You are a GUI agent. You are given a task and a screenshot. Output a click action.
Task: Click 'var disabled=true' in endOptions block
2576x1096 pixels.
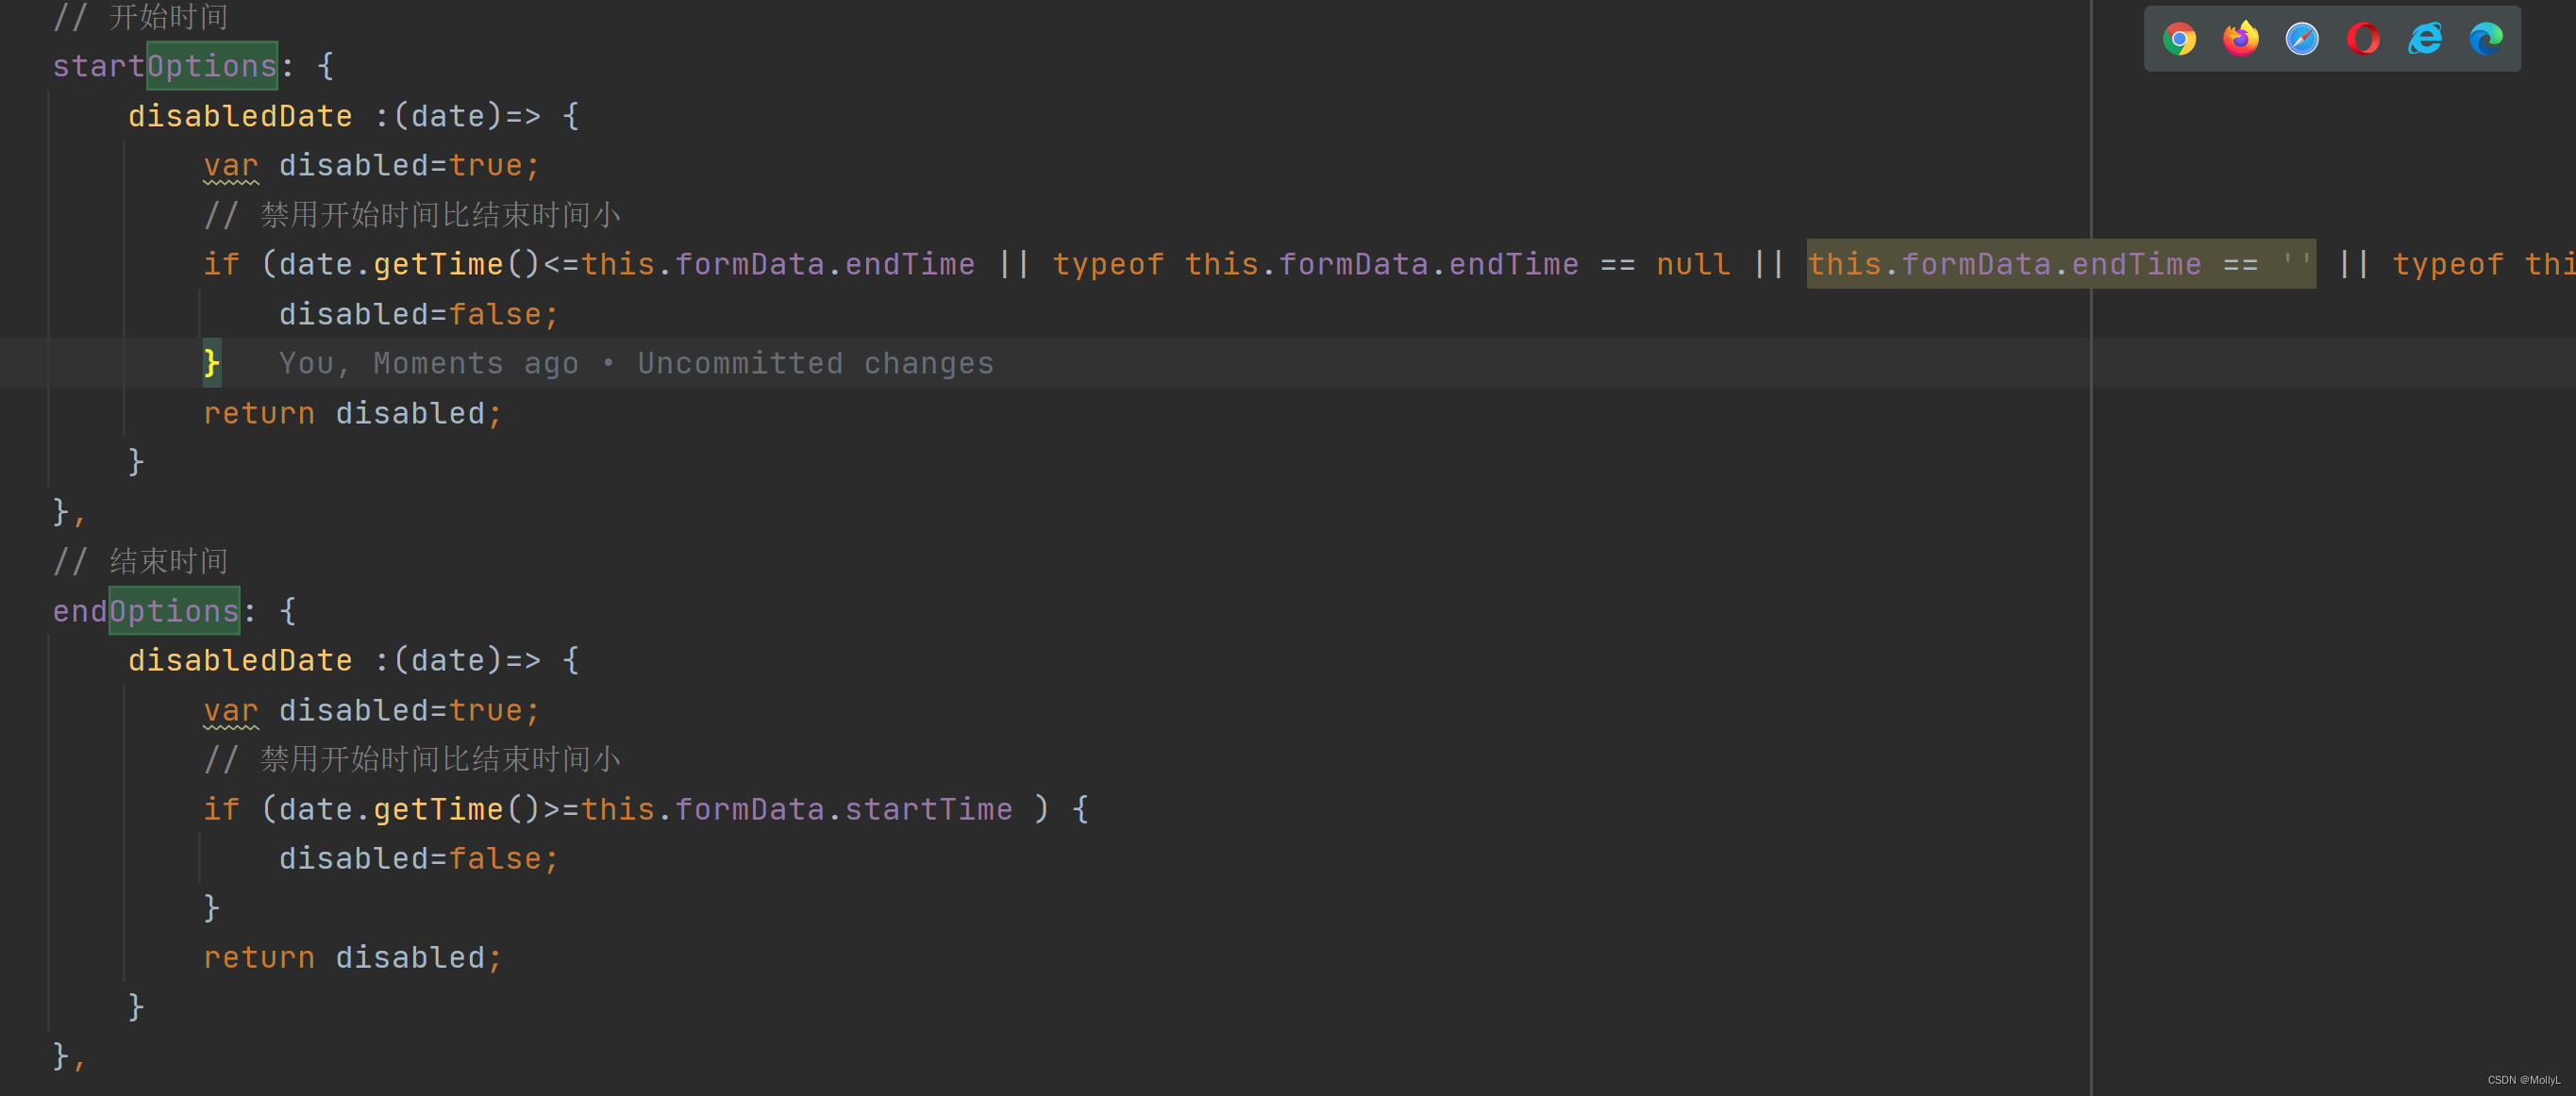(x=371, y=710)
